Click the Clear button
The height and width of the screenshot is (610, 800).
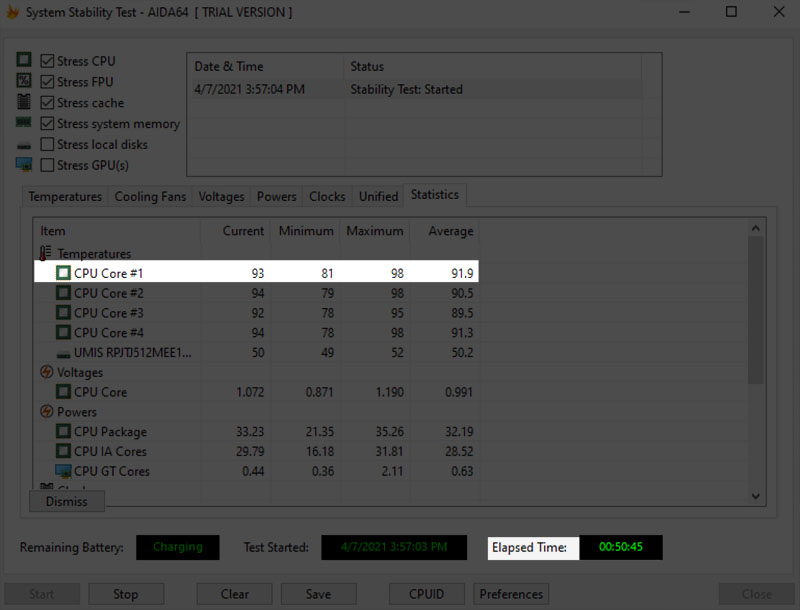click(235, 594)
